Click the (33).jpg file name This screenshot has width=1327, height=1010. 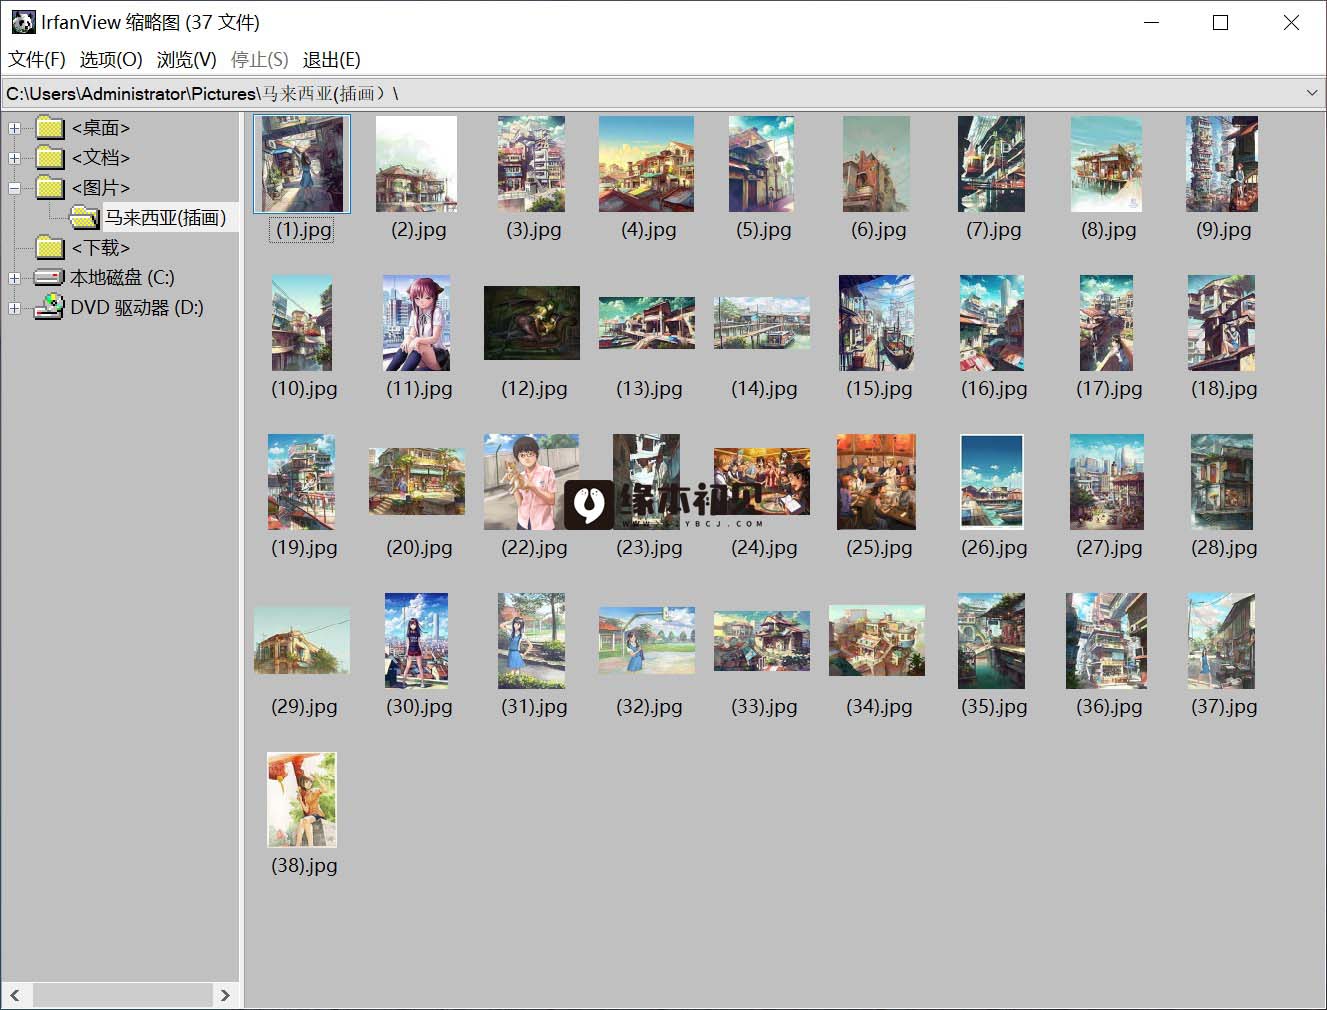click(764, 707)
